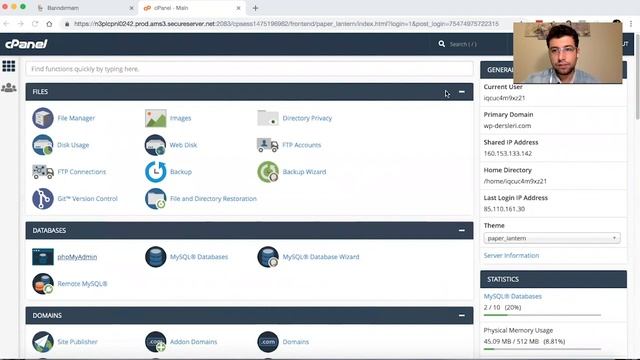
Task: Go to the browser home button
Action: point(49,24)
